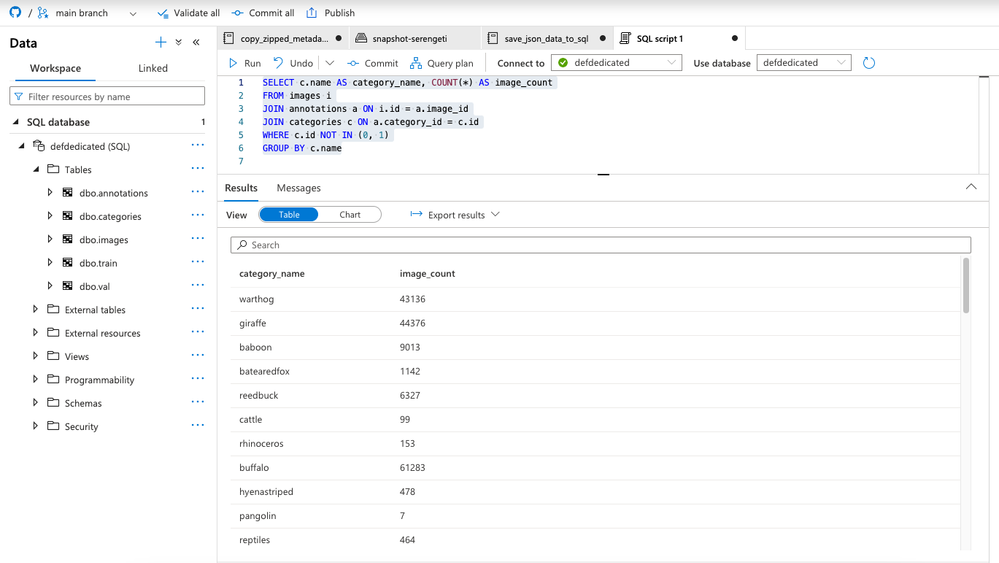
Task: Sort by the image_count column header
Action: tap(427, 273)
